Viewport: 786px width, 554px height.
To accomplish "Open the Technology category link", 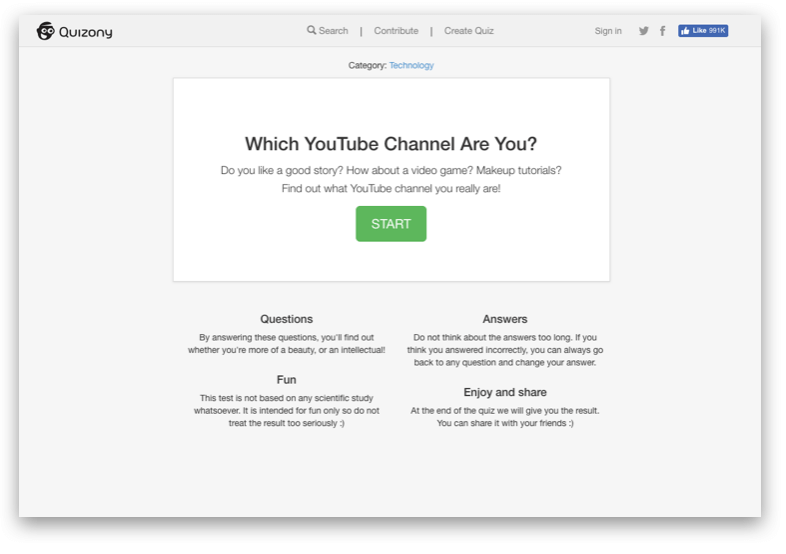I will [x=412, y=65].
